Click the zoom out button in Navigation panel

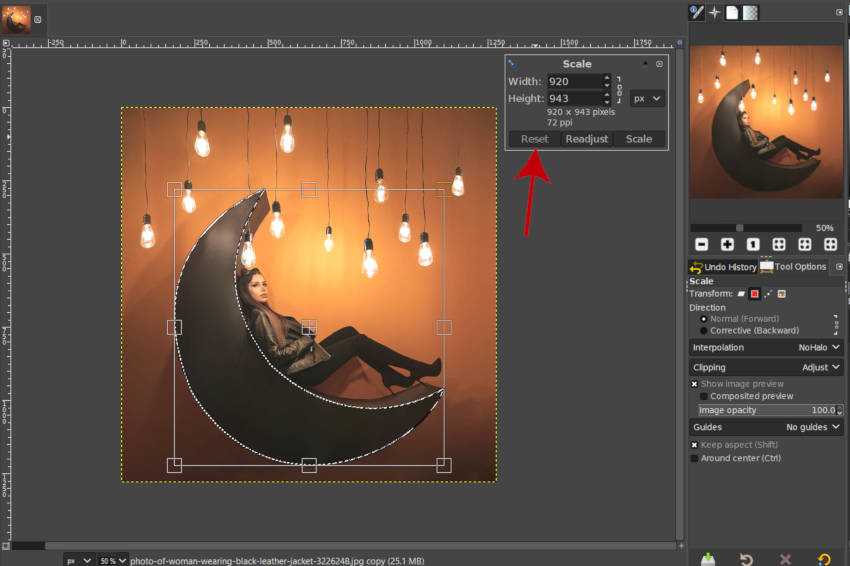[702, 244]
